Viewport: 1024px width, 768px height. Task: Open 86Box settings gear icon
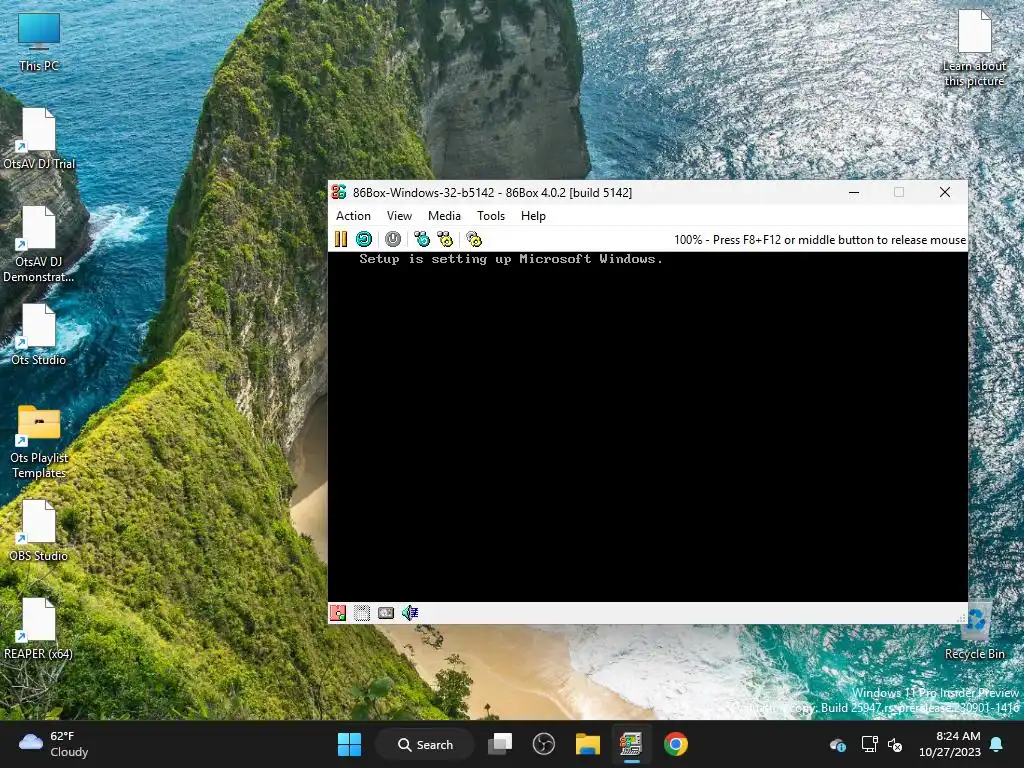pos(474,239)
